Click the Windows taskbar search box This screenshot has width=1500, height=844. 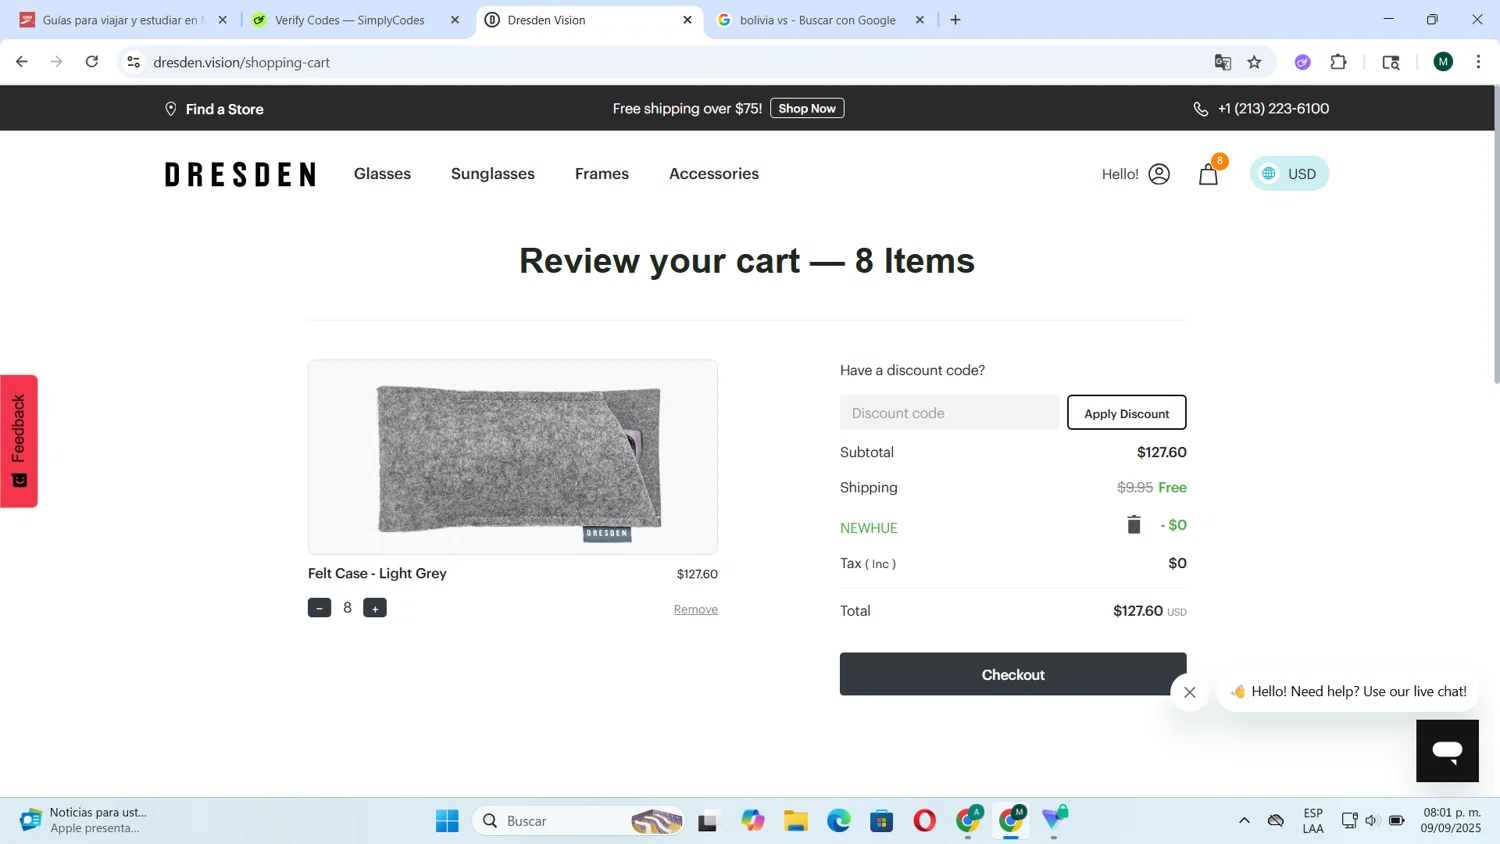578,821
